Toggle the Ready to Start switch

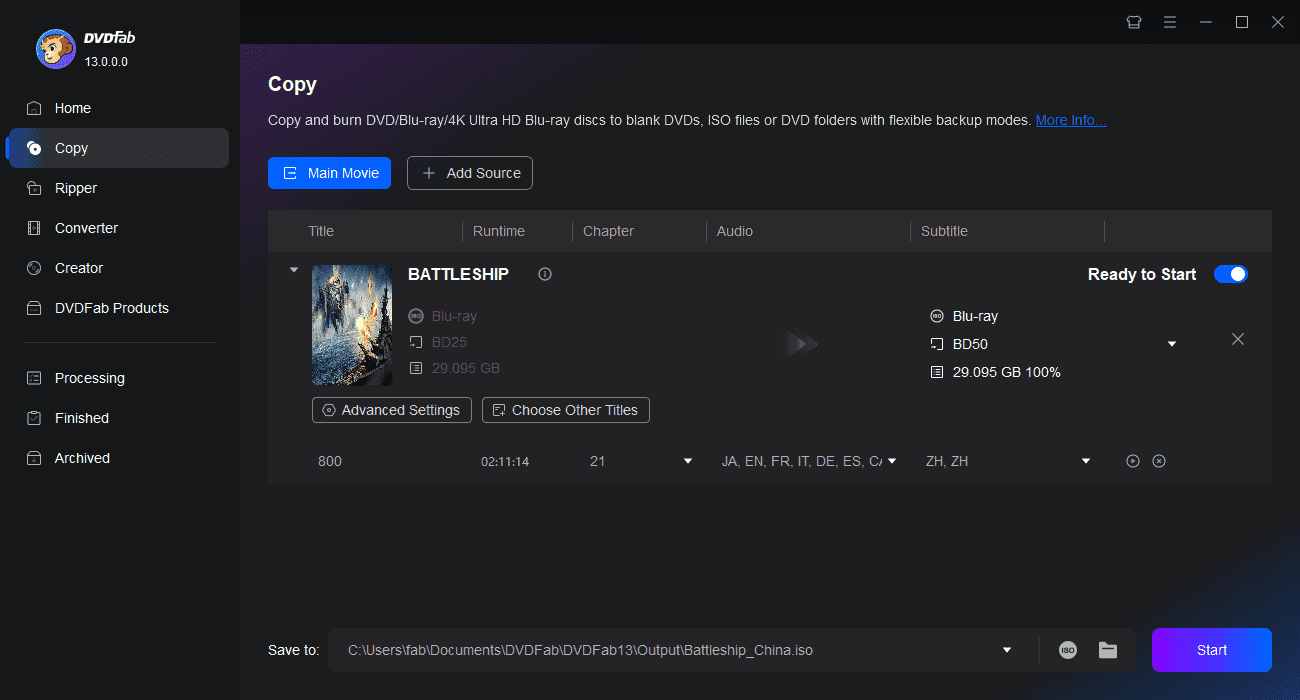click(1231, 274)
